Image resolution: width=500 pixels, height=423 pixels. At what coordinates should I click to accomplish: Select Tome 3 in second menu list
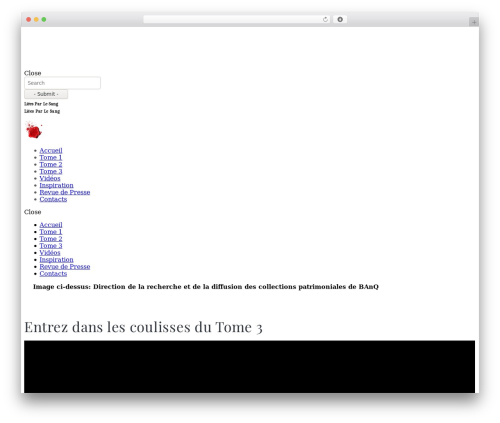tap(51, 246)
